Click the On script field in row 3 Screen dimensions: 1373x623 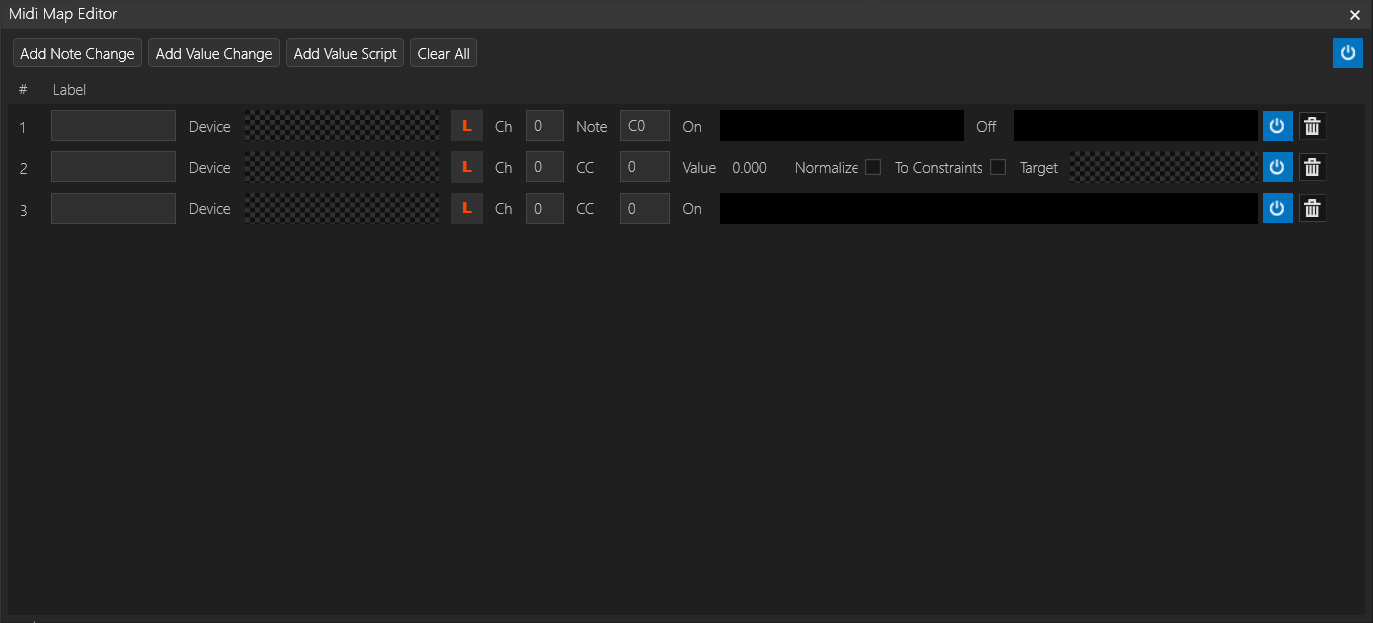[x=989, y=208]
